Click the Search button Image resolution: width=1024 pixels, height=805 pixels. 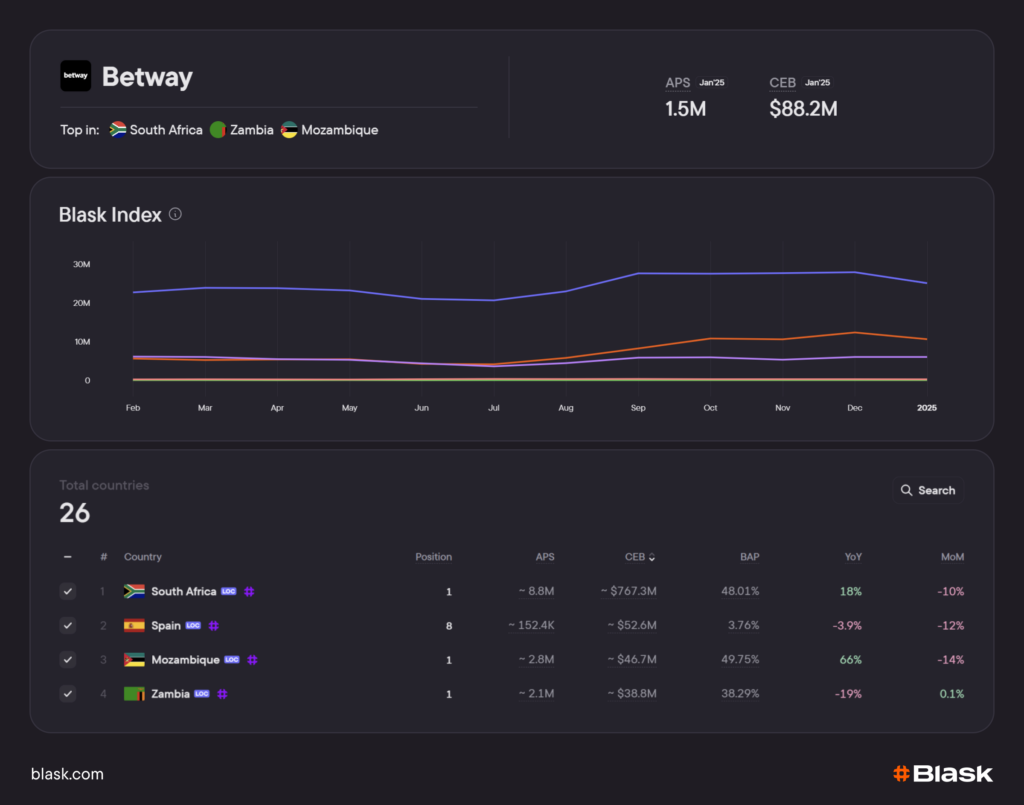(927, 490)
